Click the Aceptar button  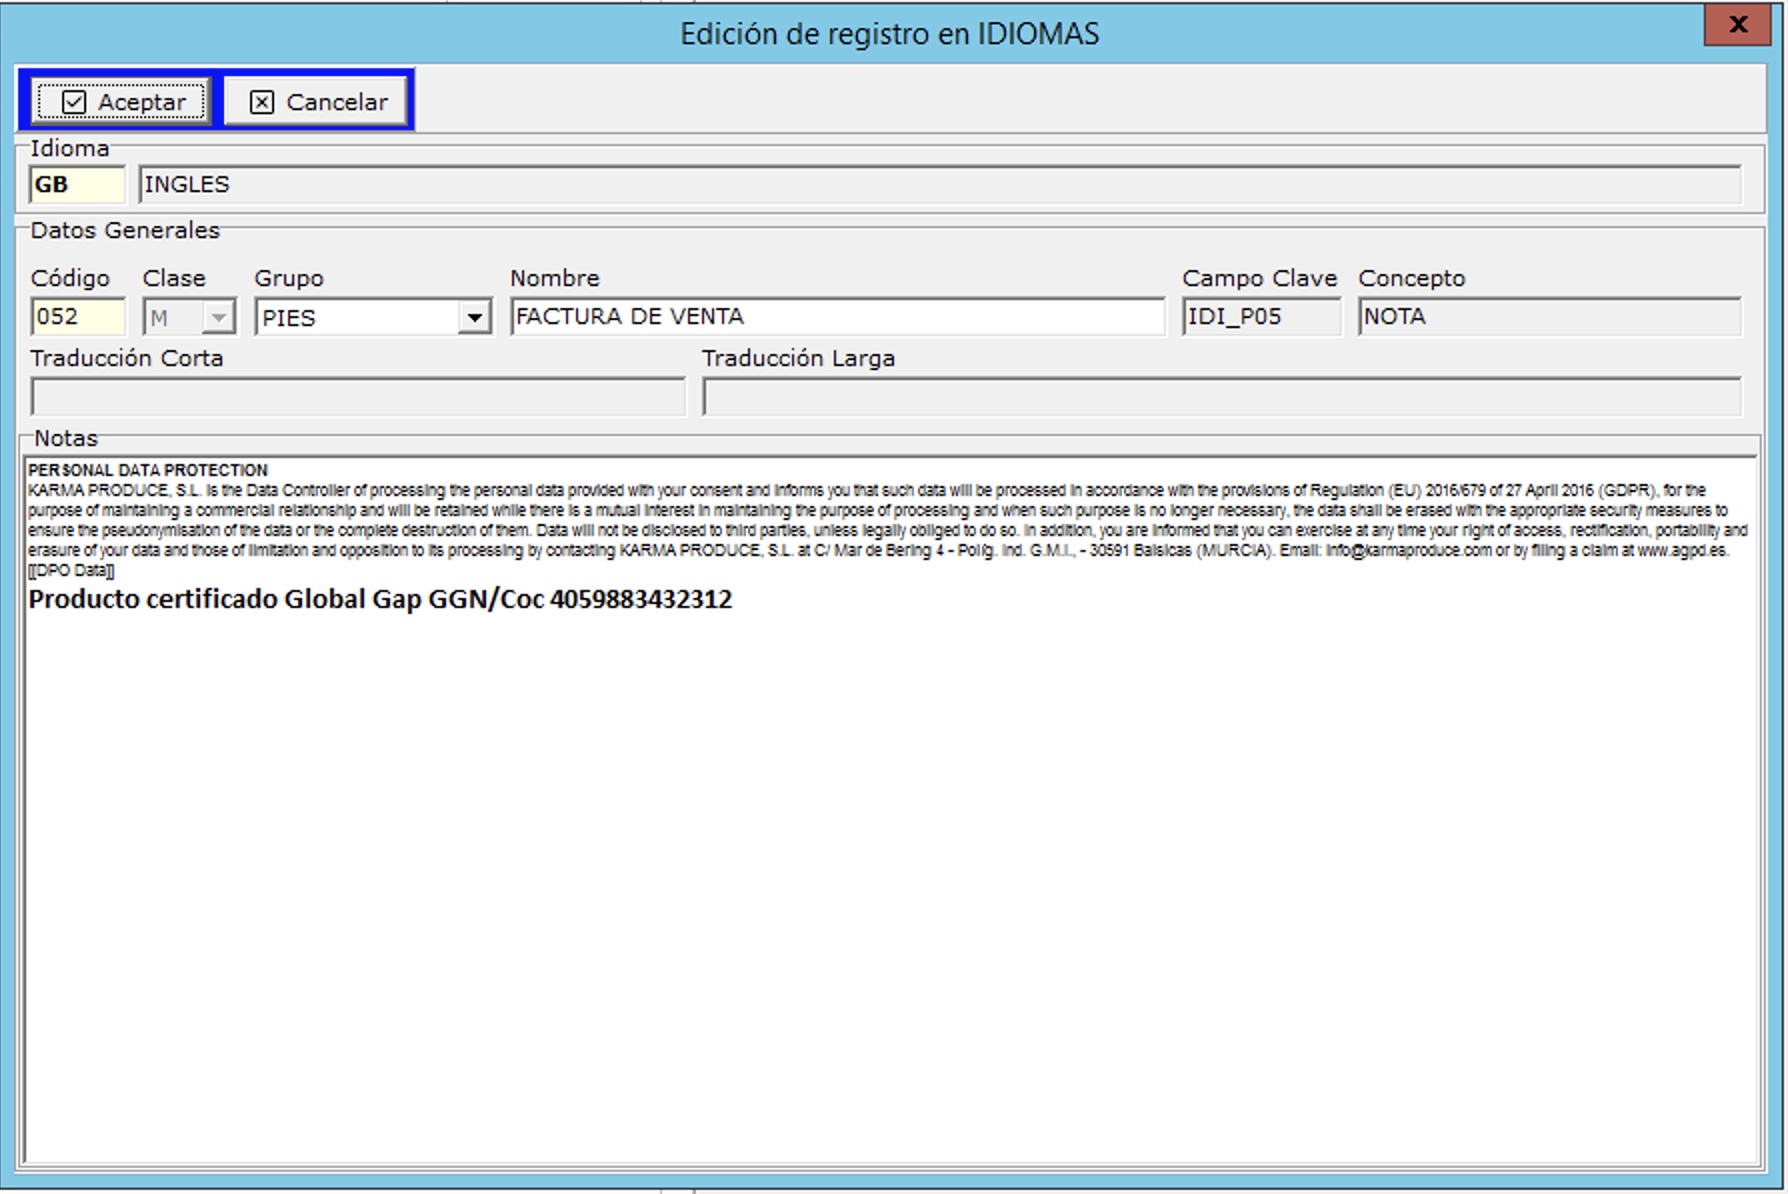click(x=121, y=102)
